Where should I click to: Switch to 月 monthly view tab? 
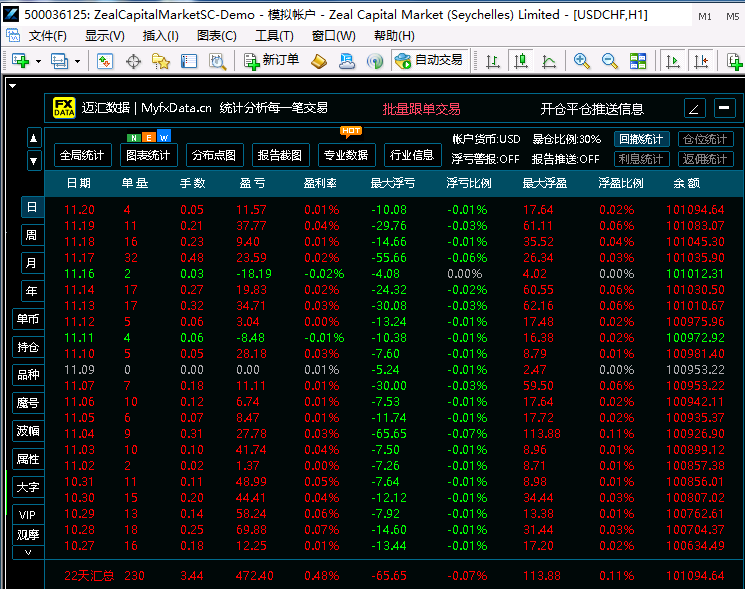[x=32, y=263]
